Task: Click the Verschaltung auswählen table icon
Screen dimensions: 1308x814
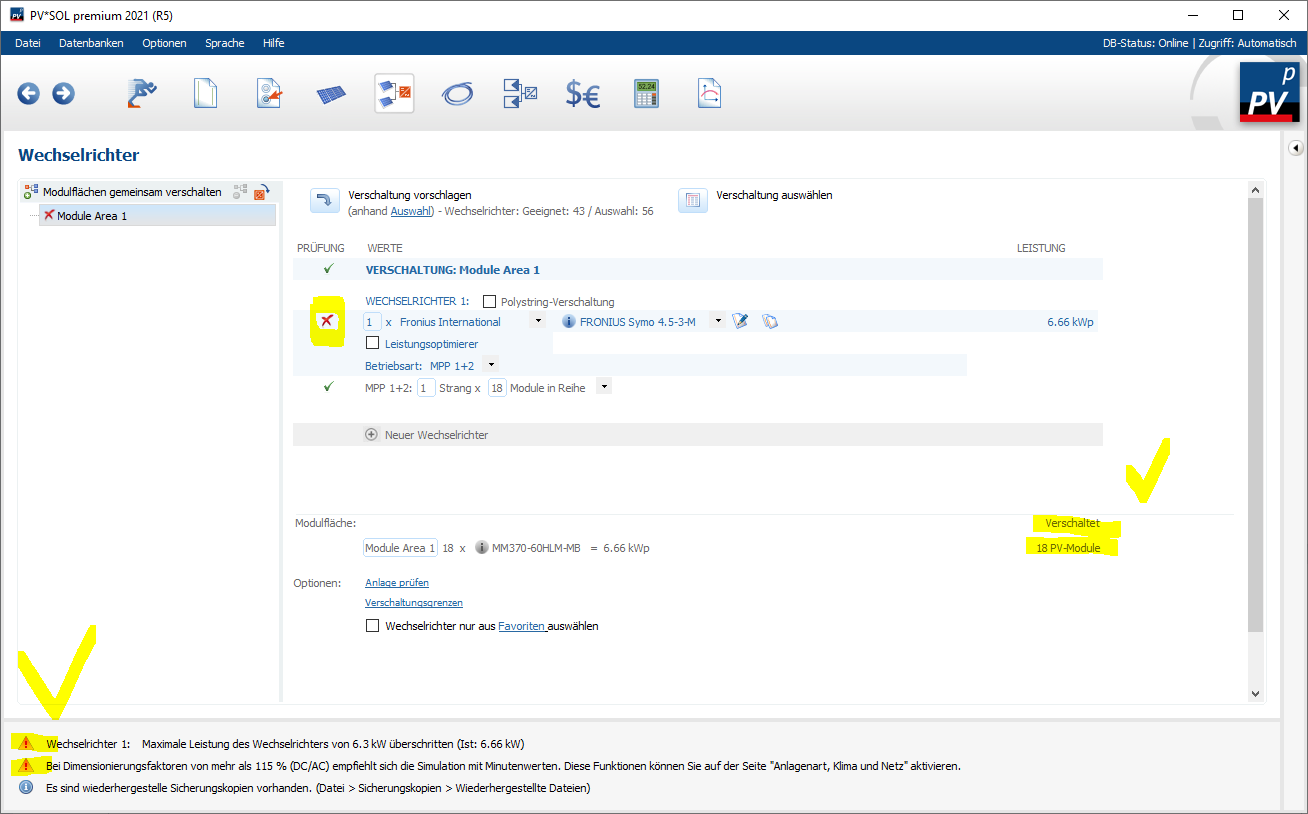Action: click(x=693, y=200)
